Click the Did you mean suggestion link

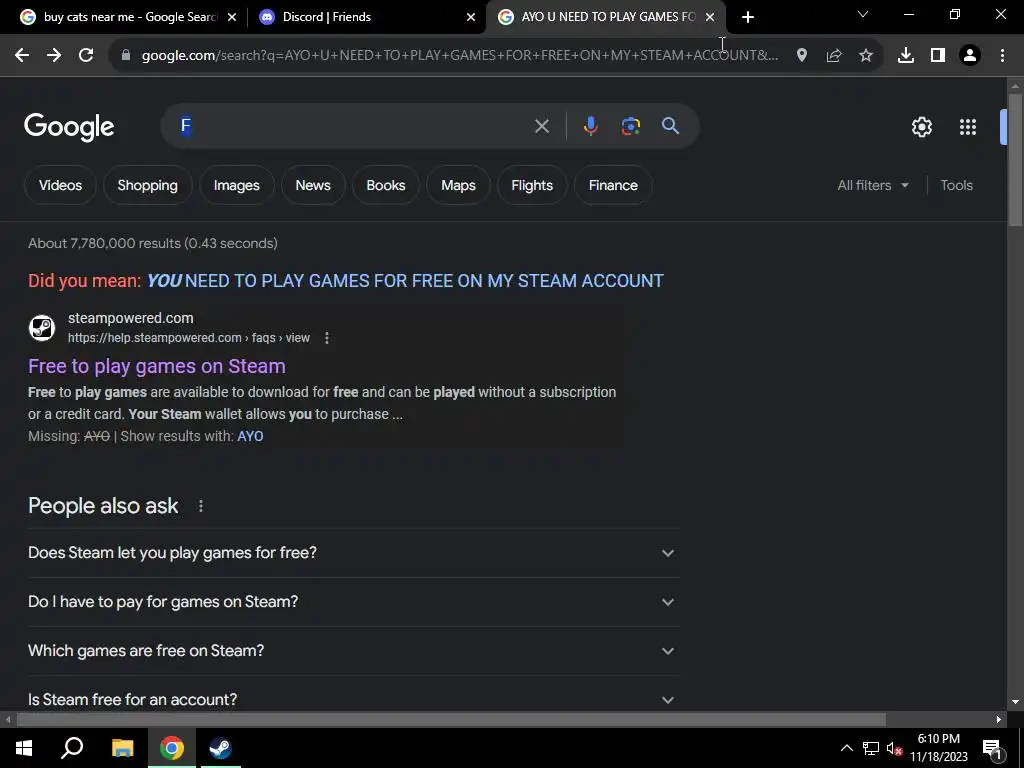tap(405, 281)
